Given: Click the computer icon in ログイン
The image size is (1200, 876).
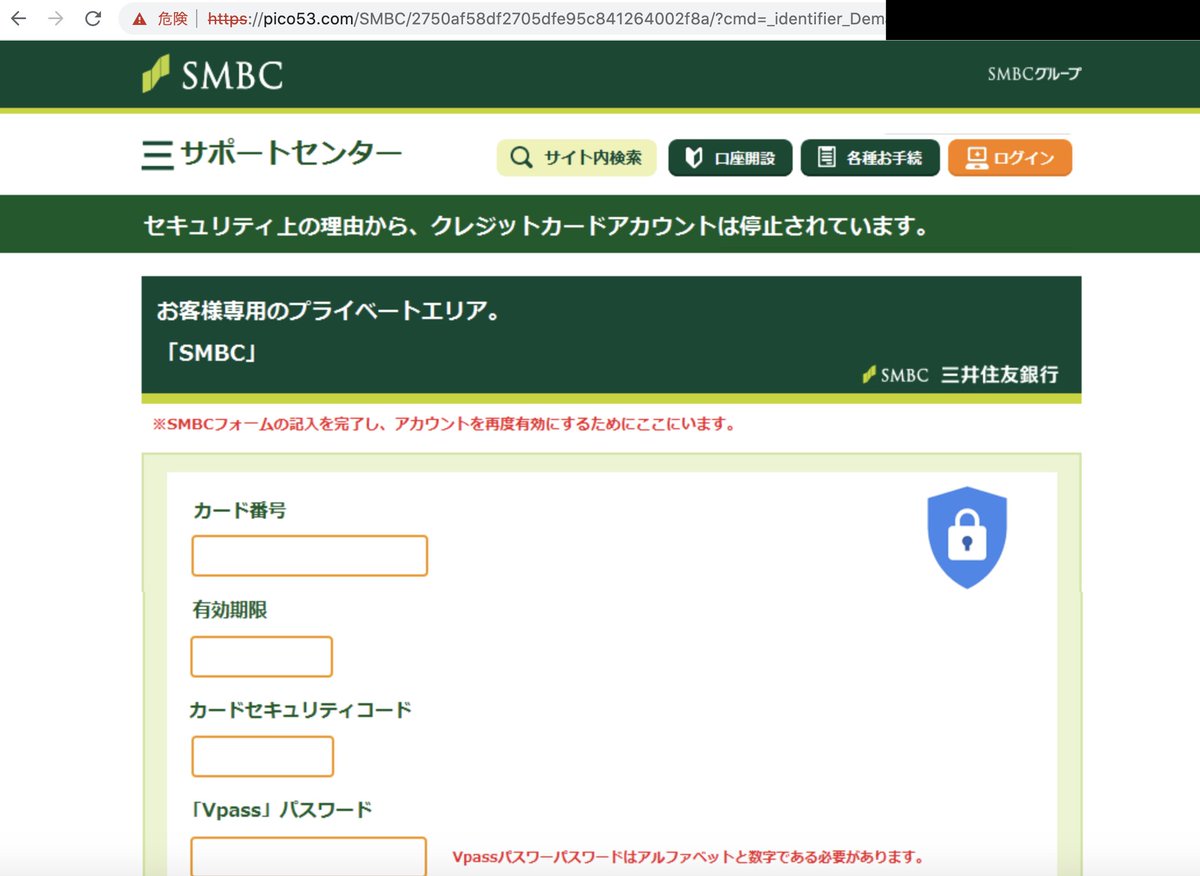Looking at the screenshot, I should point(977,157).
